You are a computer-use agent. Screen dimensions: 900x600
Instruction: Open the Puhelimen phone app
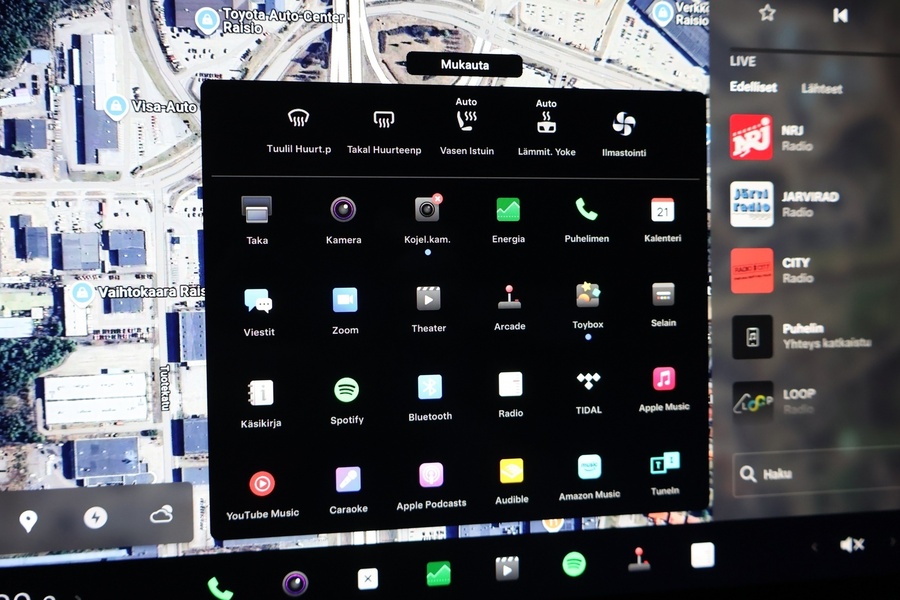[x=586, y=209]
